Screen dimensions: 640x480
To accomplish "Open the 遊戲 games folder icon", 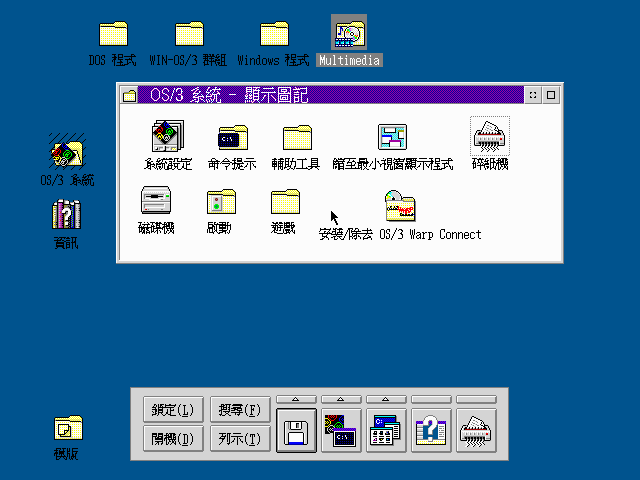I will (285, 202).
